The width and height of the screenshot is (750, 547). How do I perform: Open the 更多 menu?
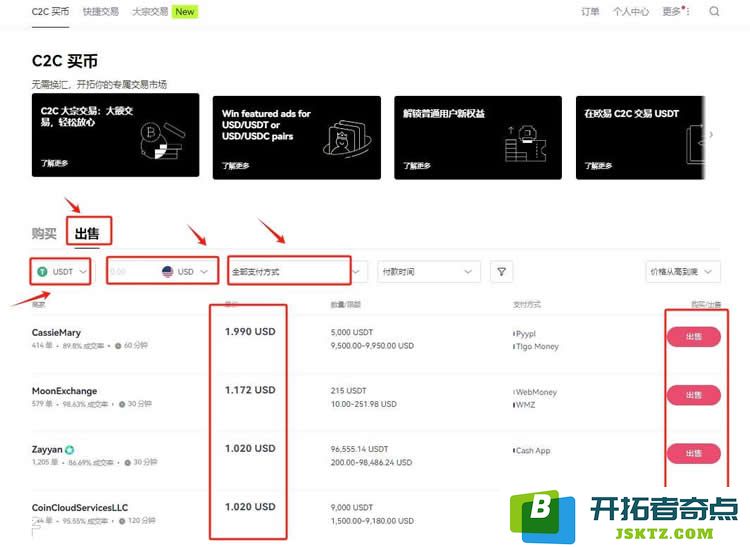(672, 11)
